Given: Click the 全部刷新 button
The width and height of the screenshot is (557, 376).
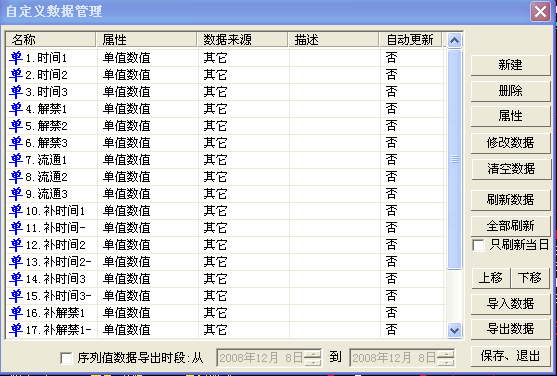Looking at the screenshot, I should click(510, 226).
